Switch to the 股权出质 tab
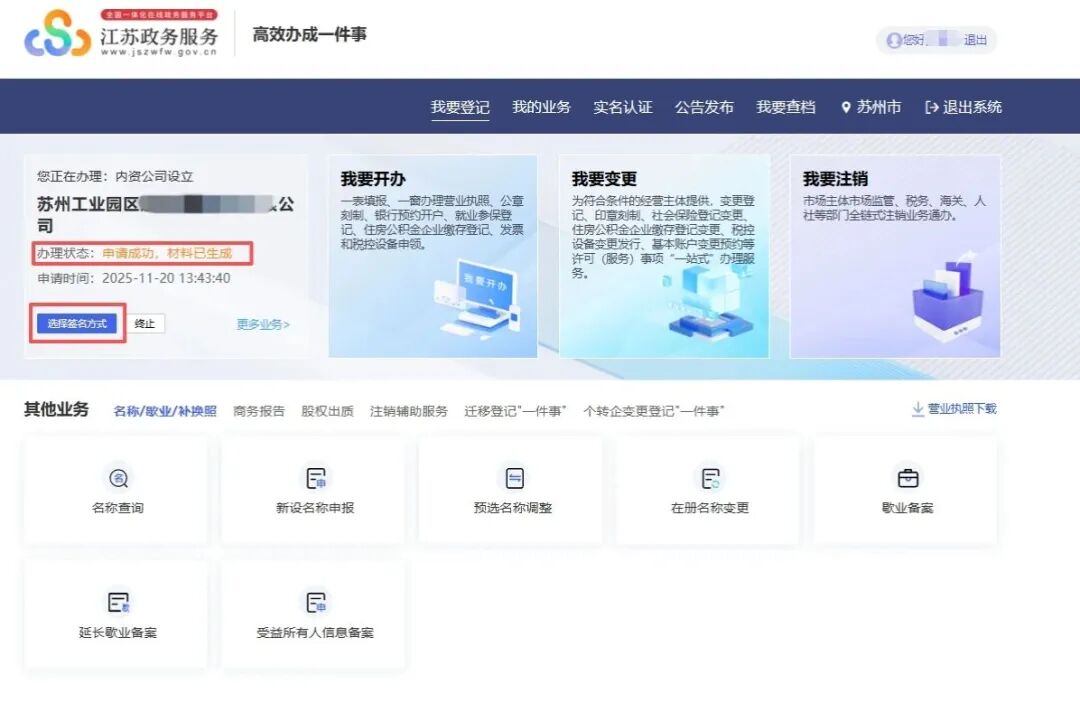 tap(327, 411)
